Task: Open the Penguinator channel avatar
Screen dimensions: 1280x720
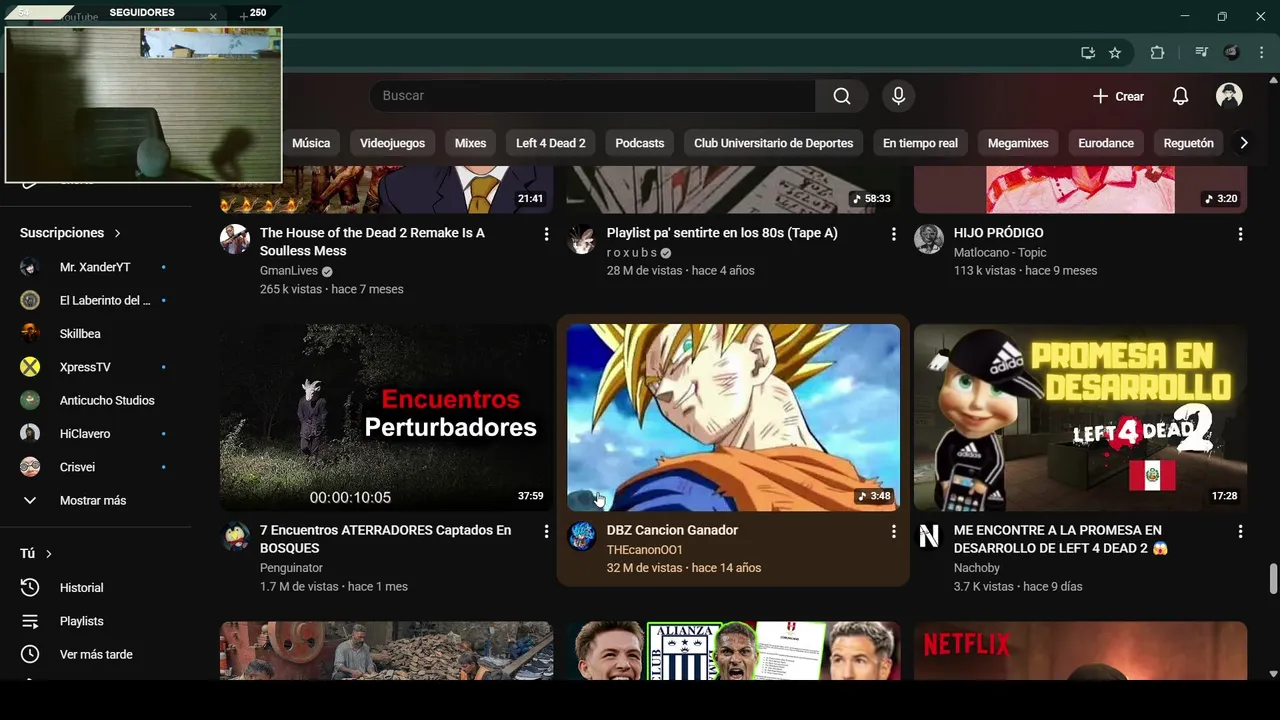Action: click(x=235, y=537)
